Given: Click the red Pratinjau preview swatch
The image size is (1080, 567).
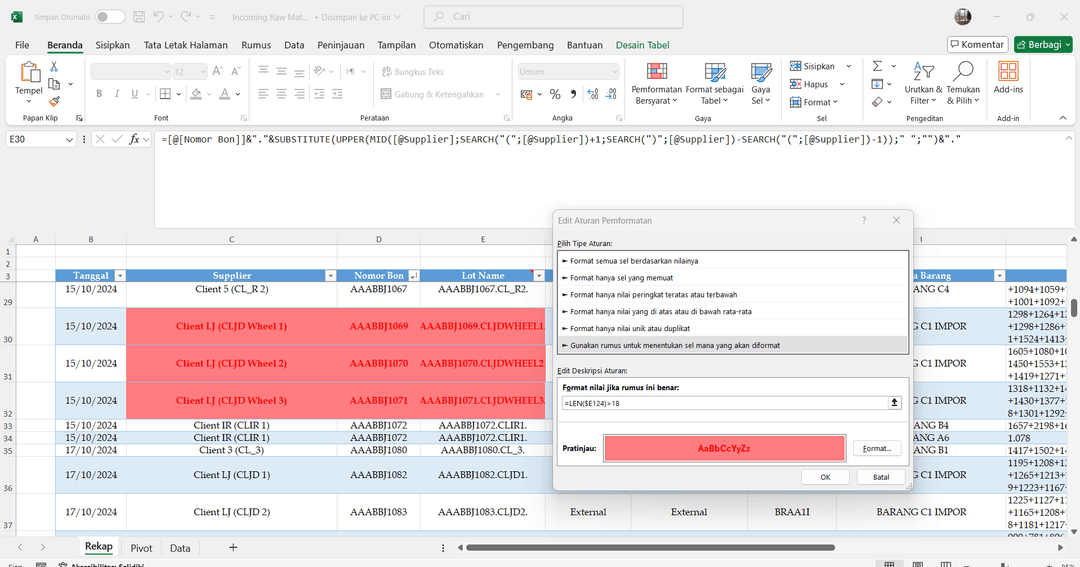Looking at the screenshot, I should 724,448.
